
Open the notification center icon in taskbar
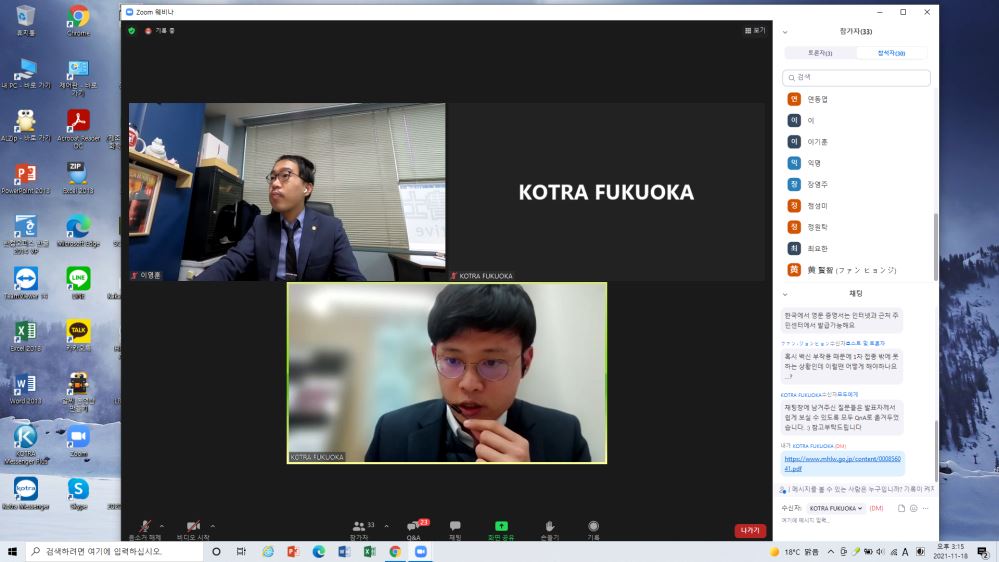click(x=983, y=552)
